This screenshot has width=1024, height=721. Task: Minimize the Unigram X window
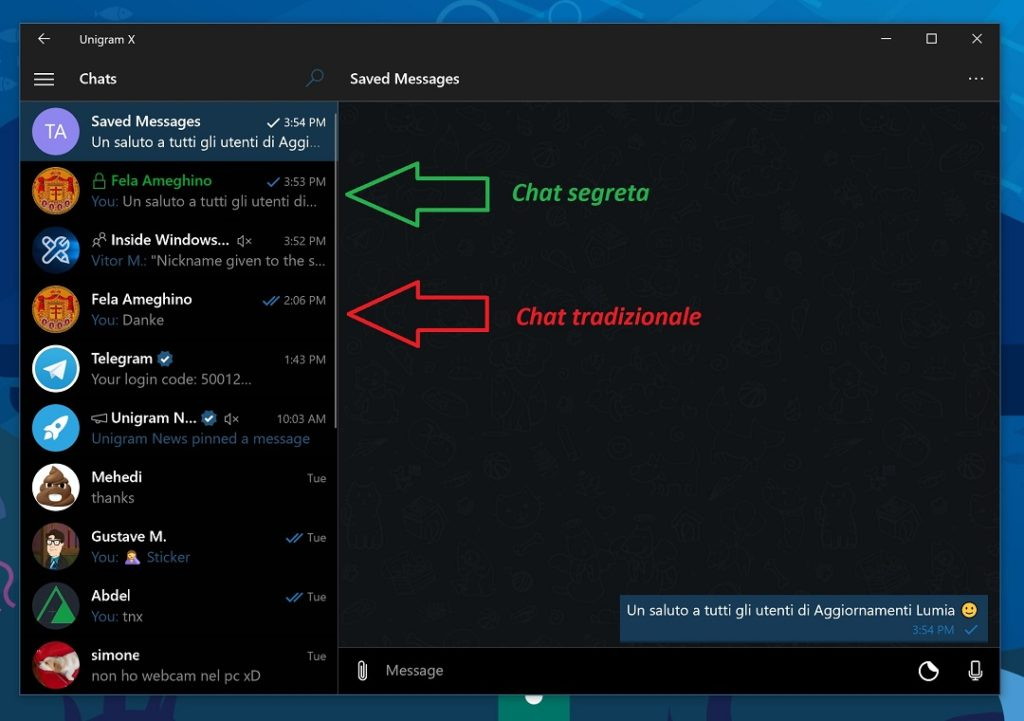click(886, 39)
